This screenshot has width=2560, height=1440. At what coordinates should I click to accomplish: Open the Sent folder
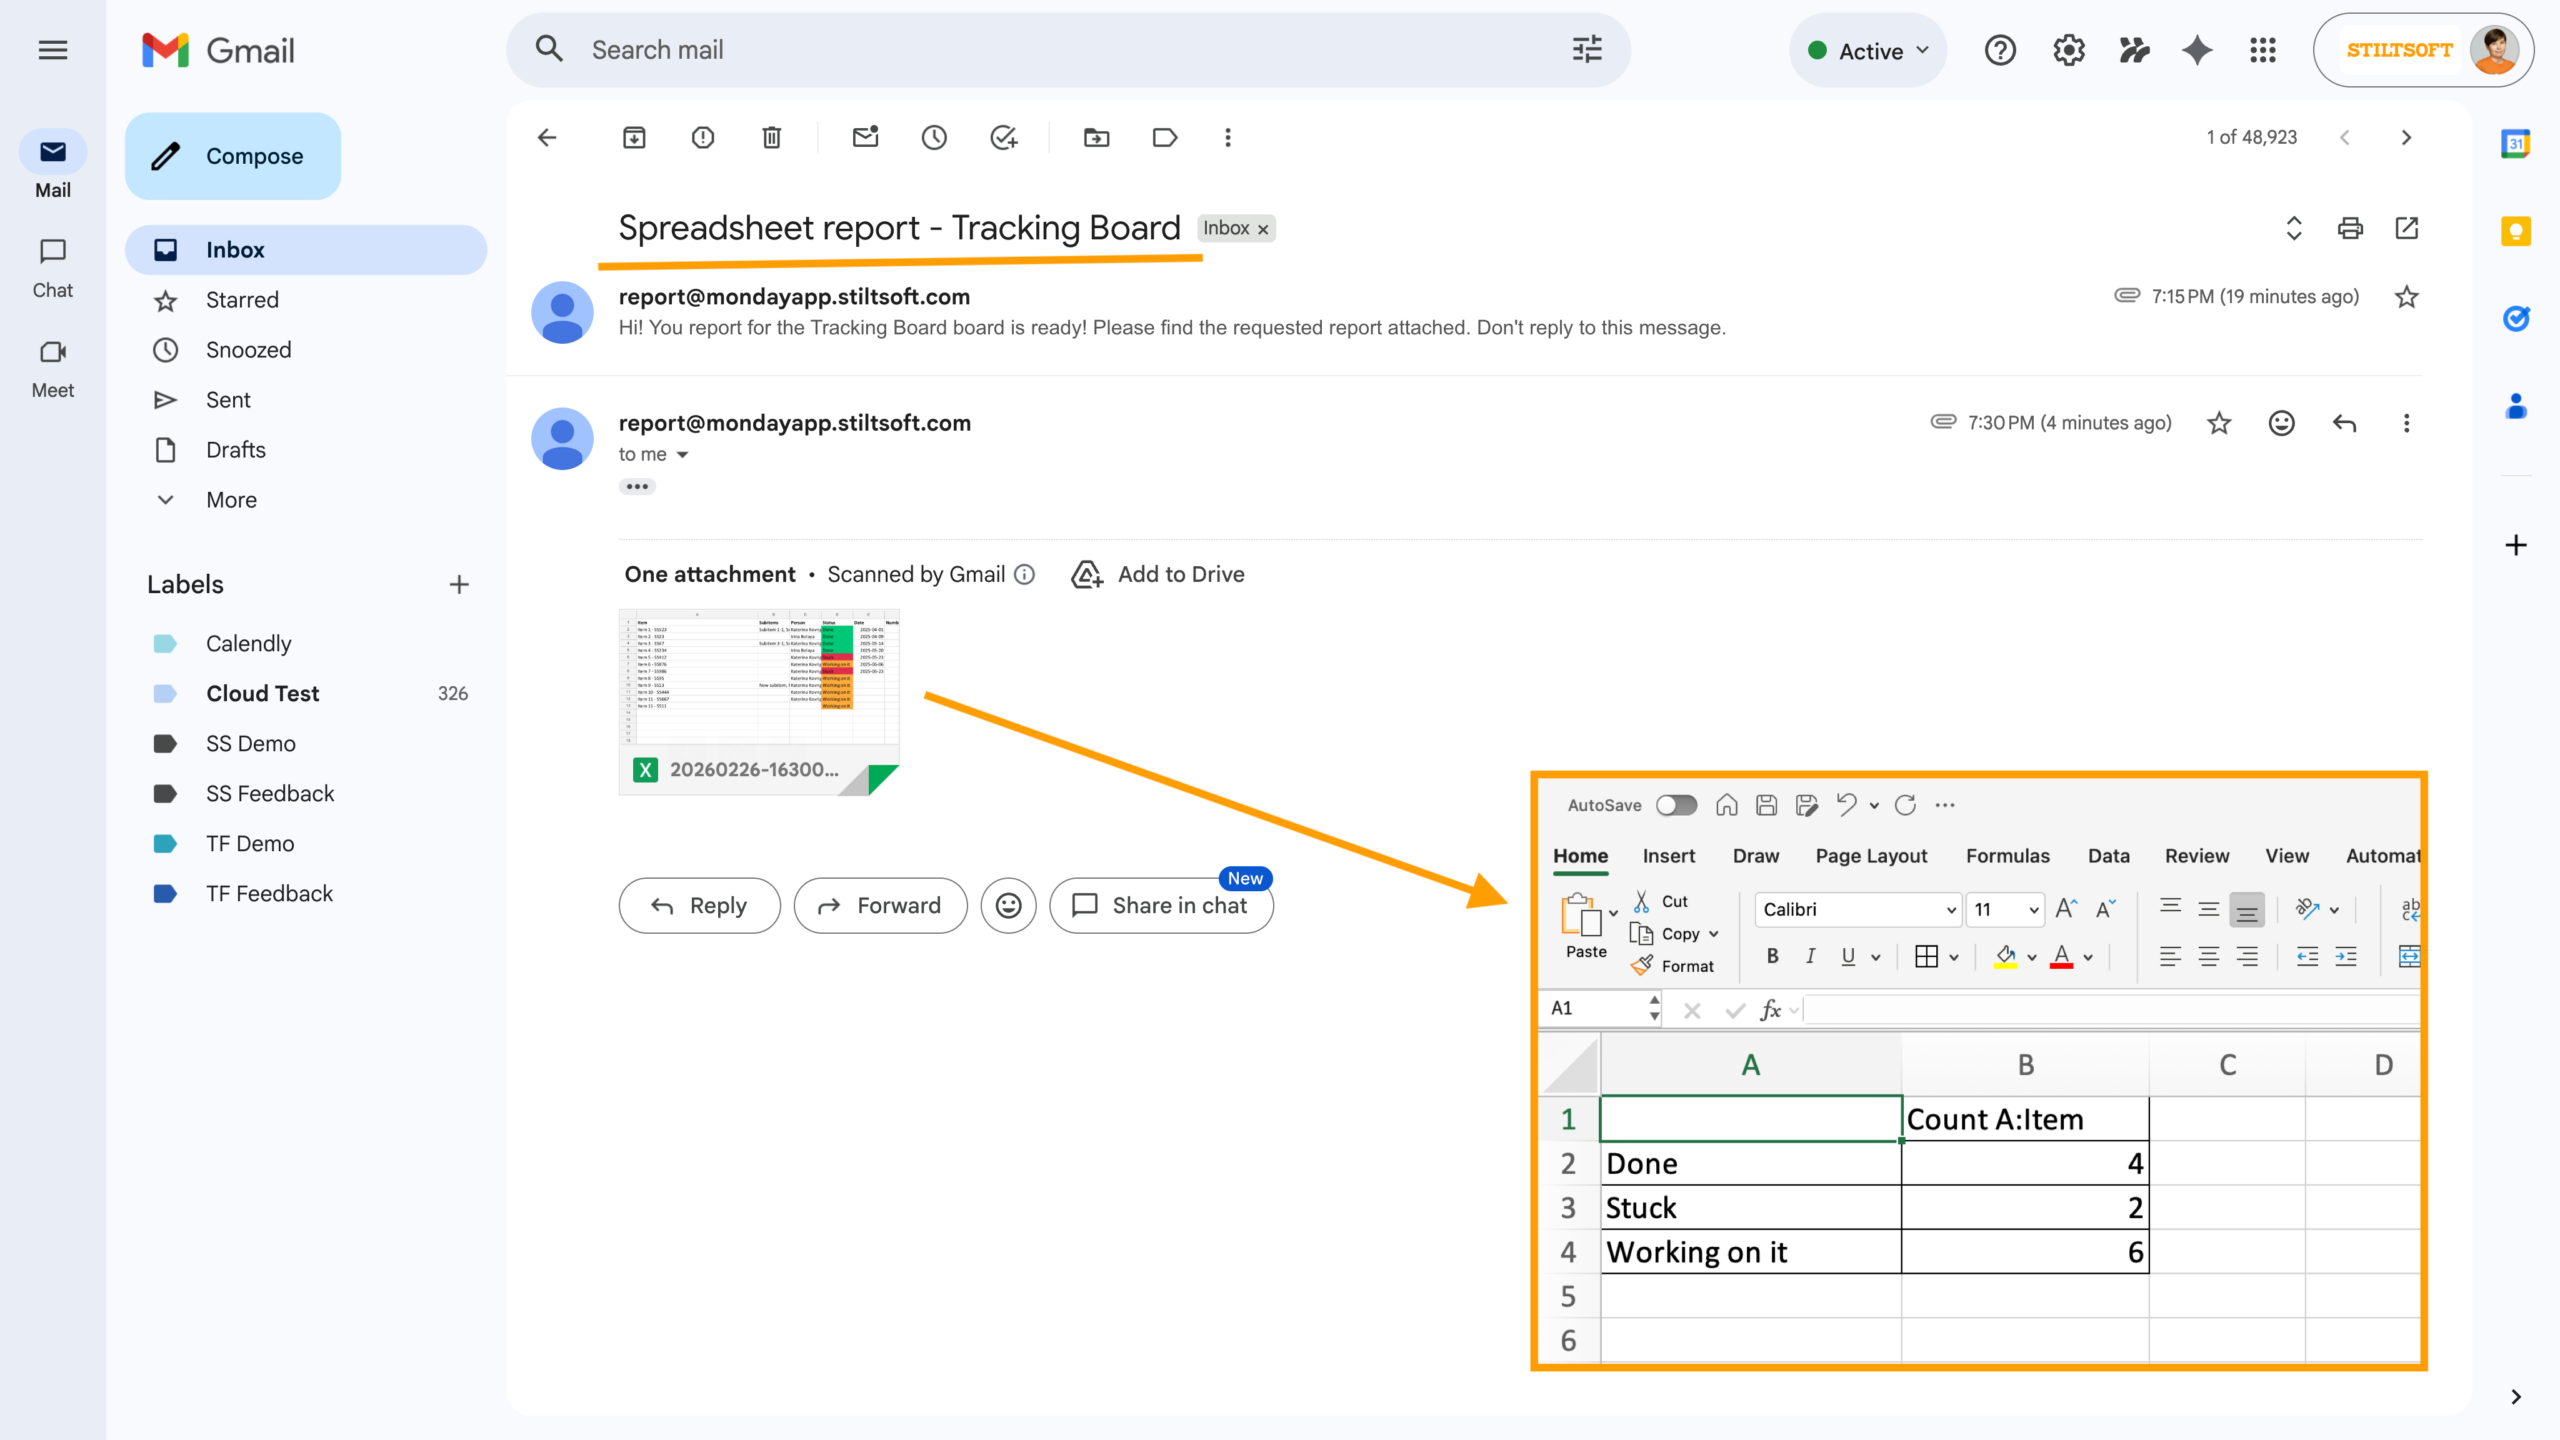pos(227,399)
